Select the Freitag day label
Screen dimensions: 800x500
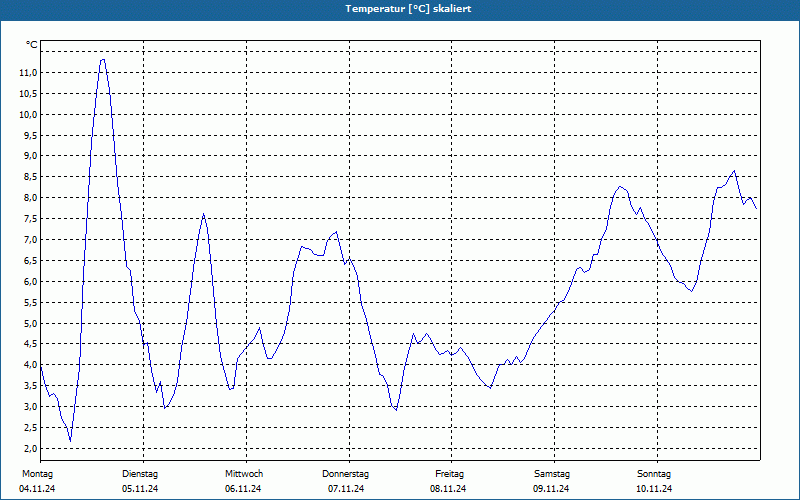tap(449, 474)
